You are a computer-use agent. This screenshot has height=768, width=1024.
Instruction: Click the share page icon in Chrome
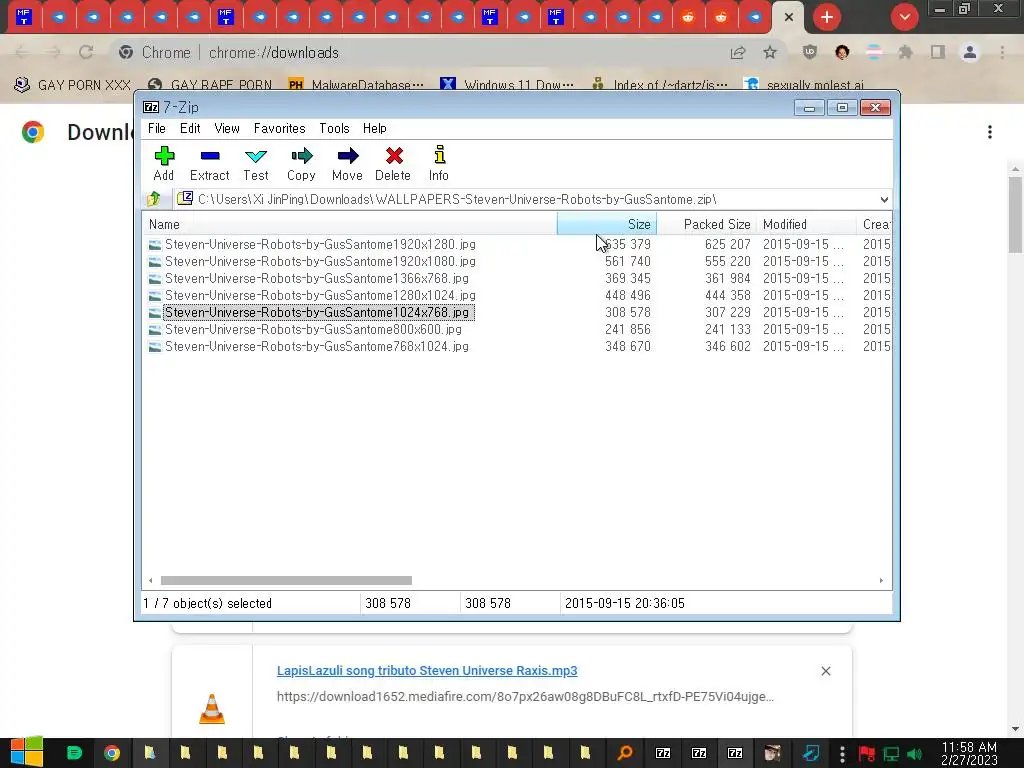point(738,52)
